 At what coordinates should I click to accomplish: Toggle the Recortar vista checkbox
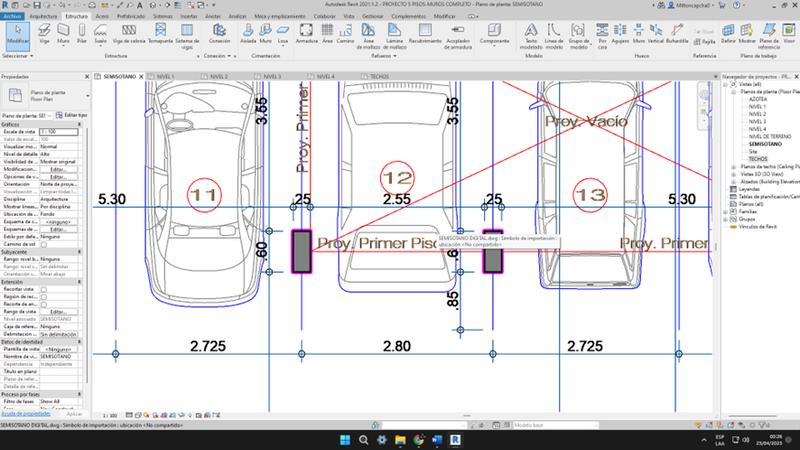[44, 288]
